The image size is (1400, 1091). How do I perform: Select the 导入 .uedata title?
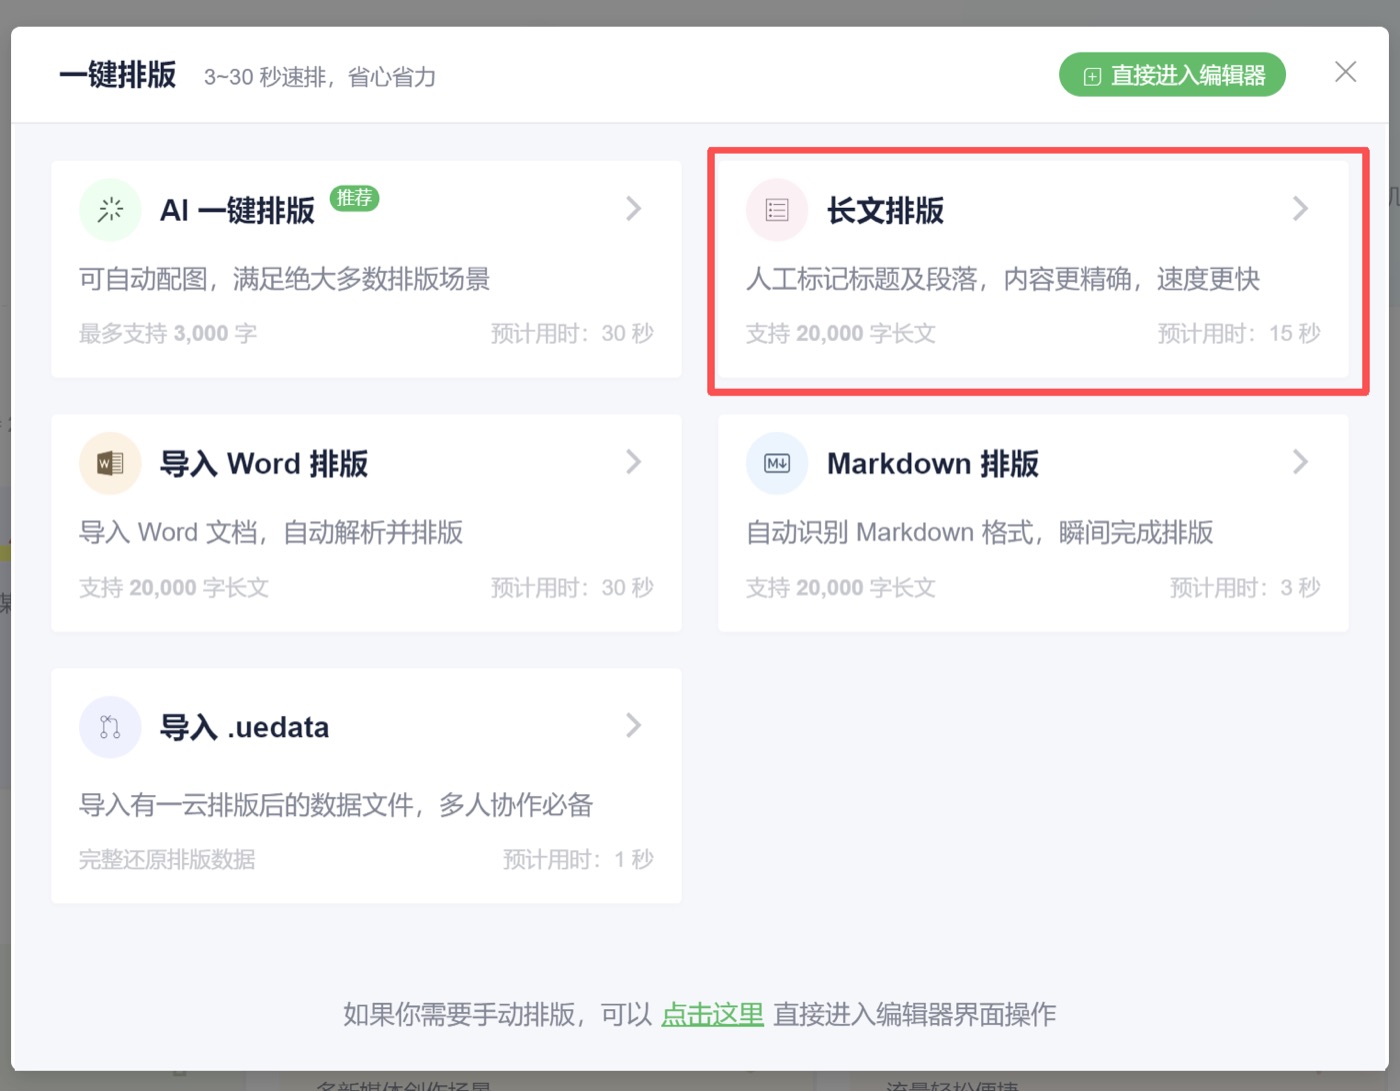click(x=245, y=727)
